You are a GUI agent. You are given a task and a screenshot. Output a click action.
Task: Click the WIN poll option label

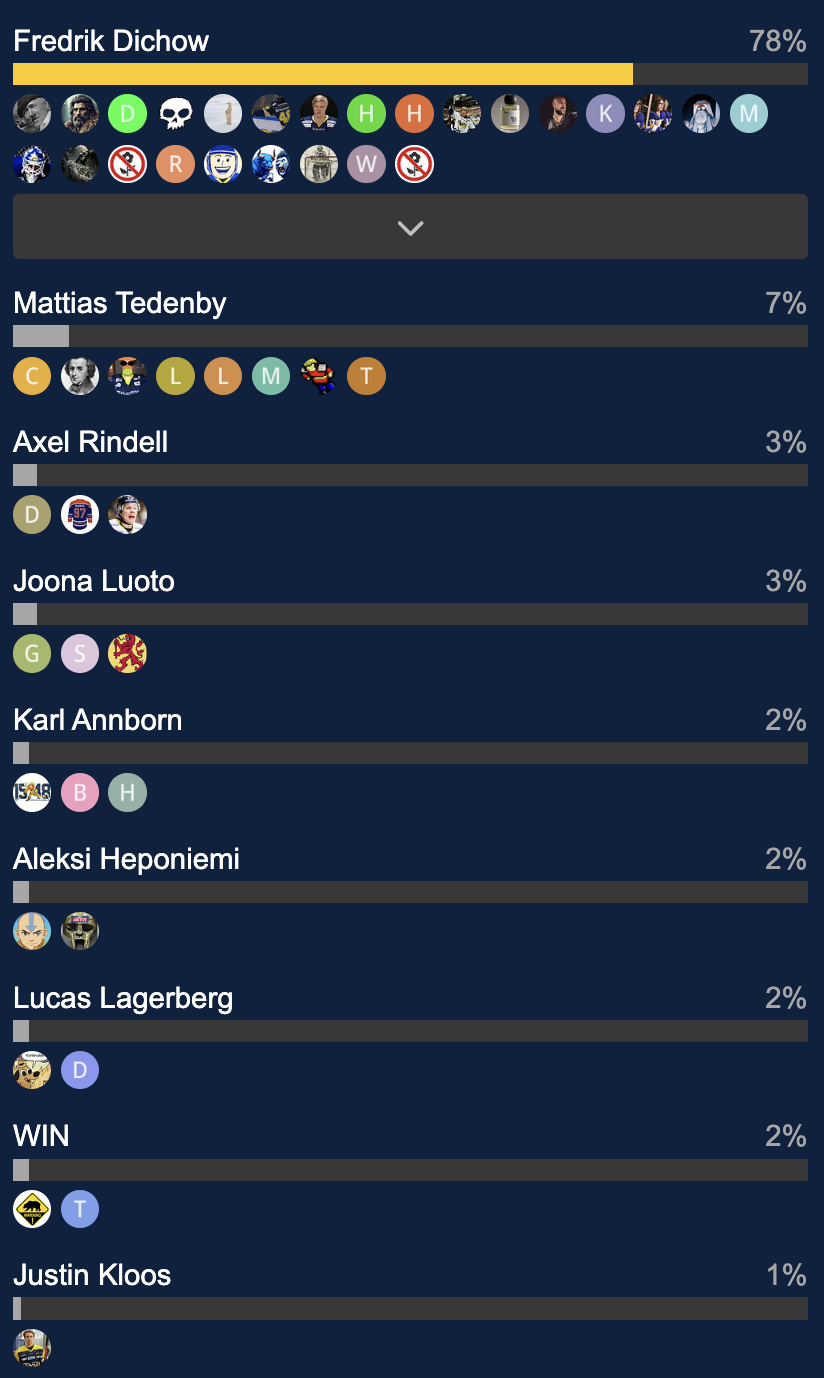(x=41, y=1136)
